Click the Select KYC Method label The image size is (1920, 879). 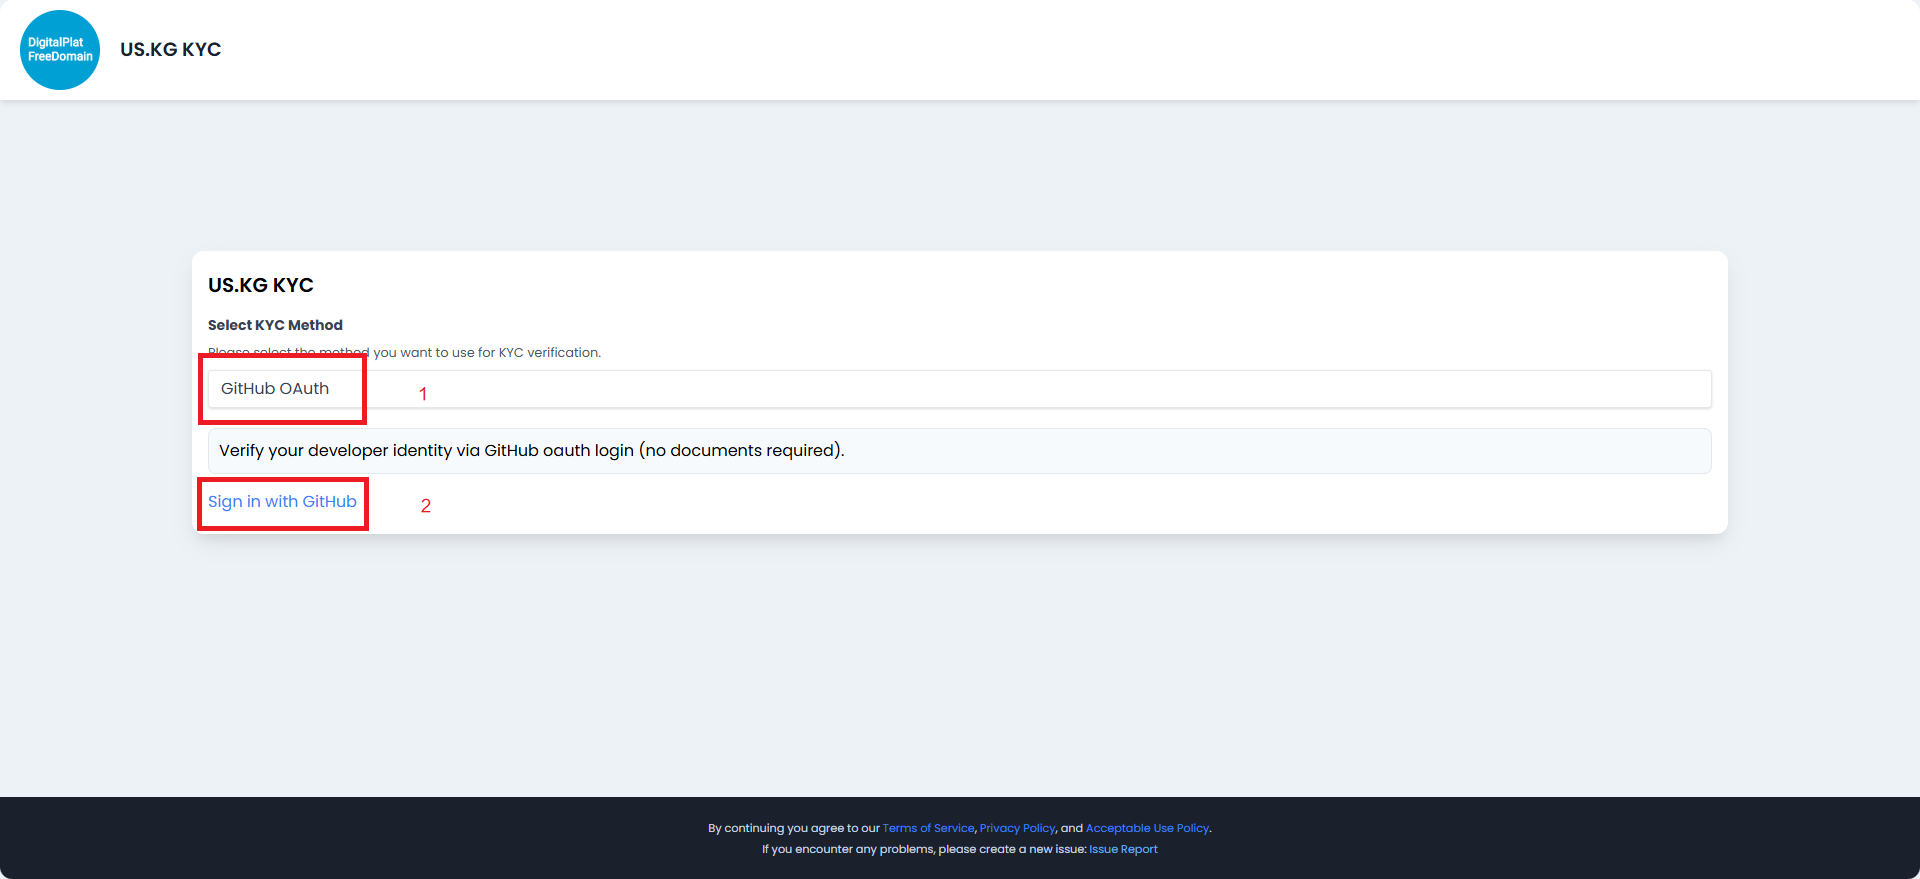(275, 325)
